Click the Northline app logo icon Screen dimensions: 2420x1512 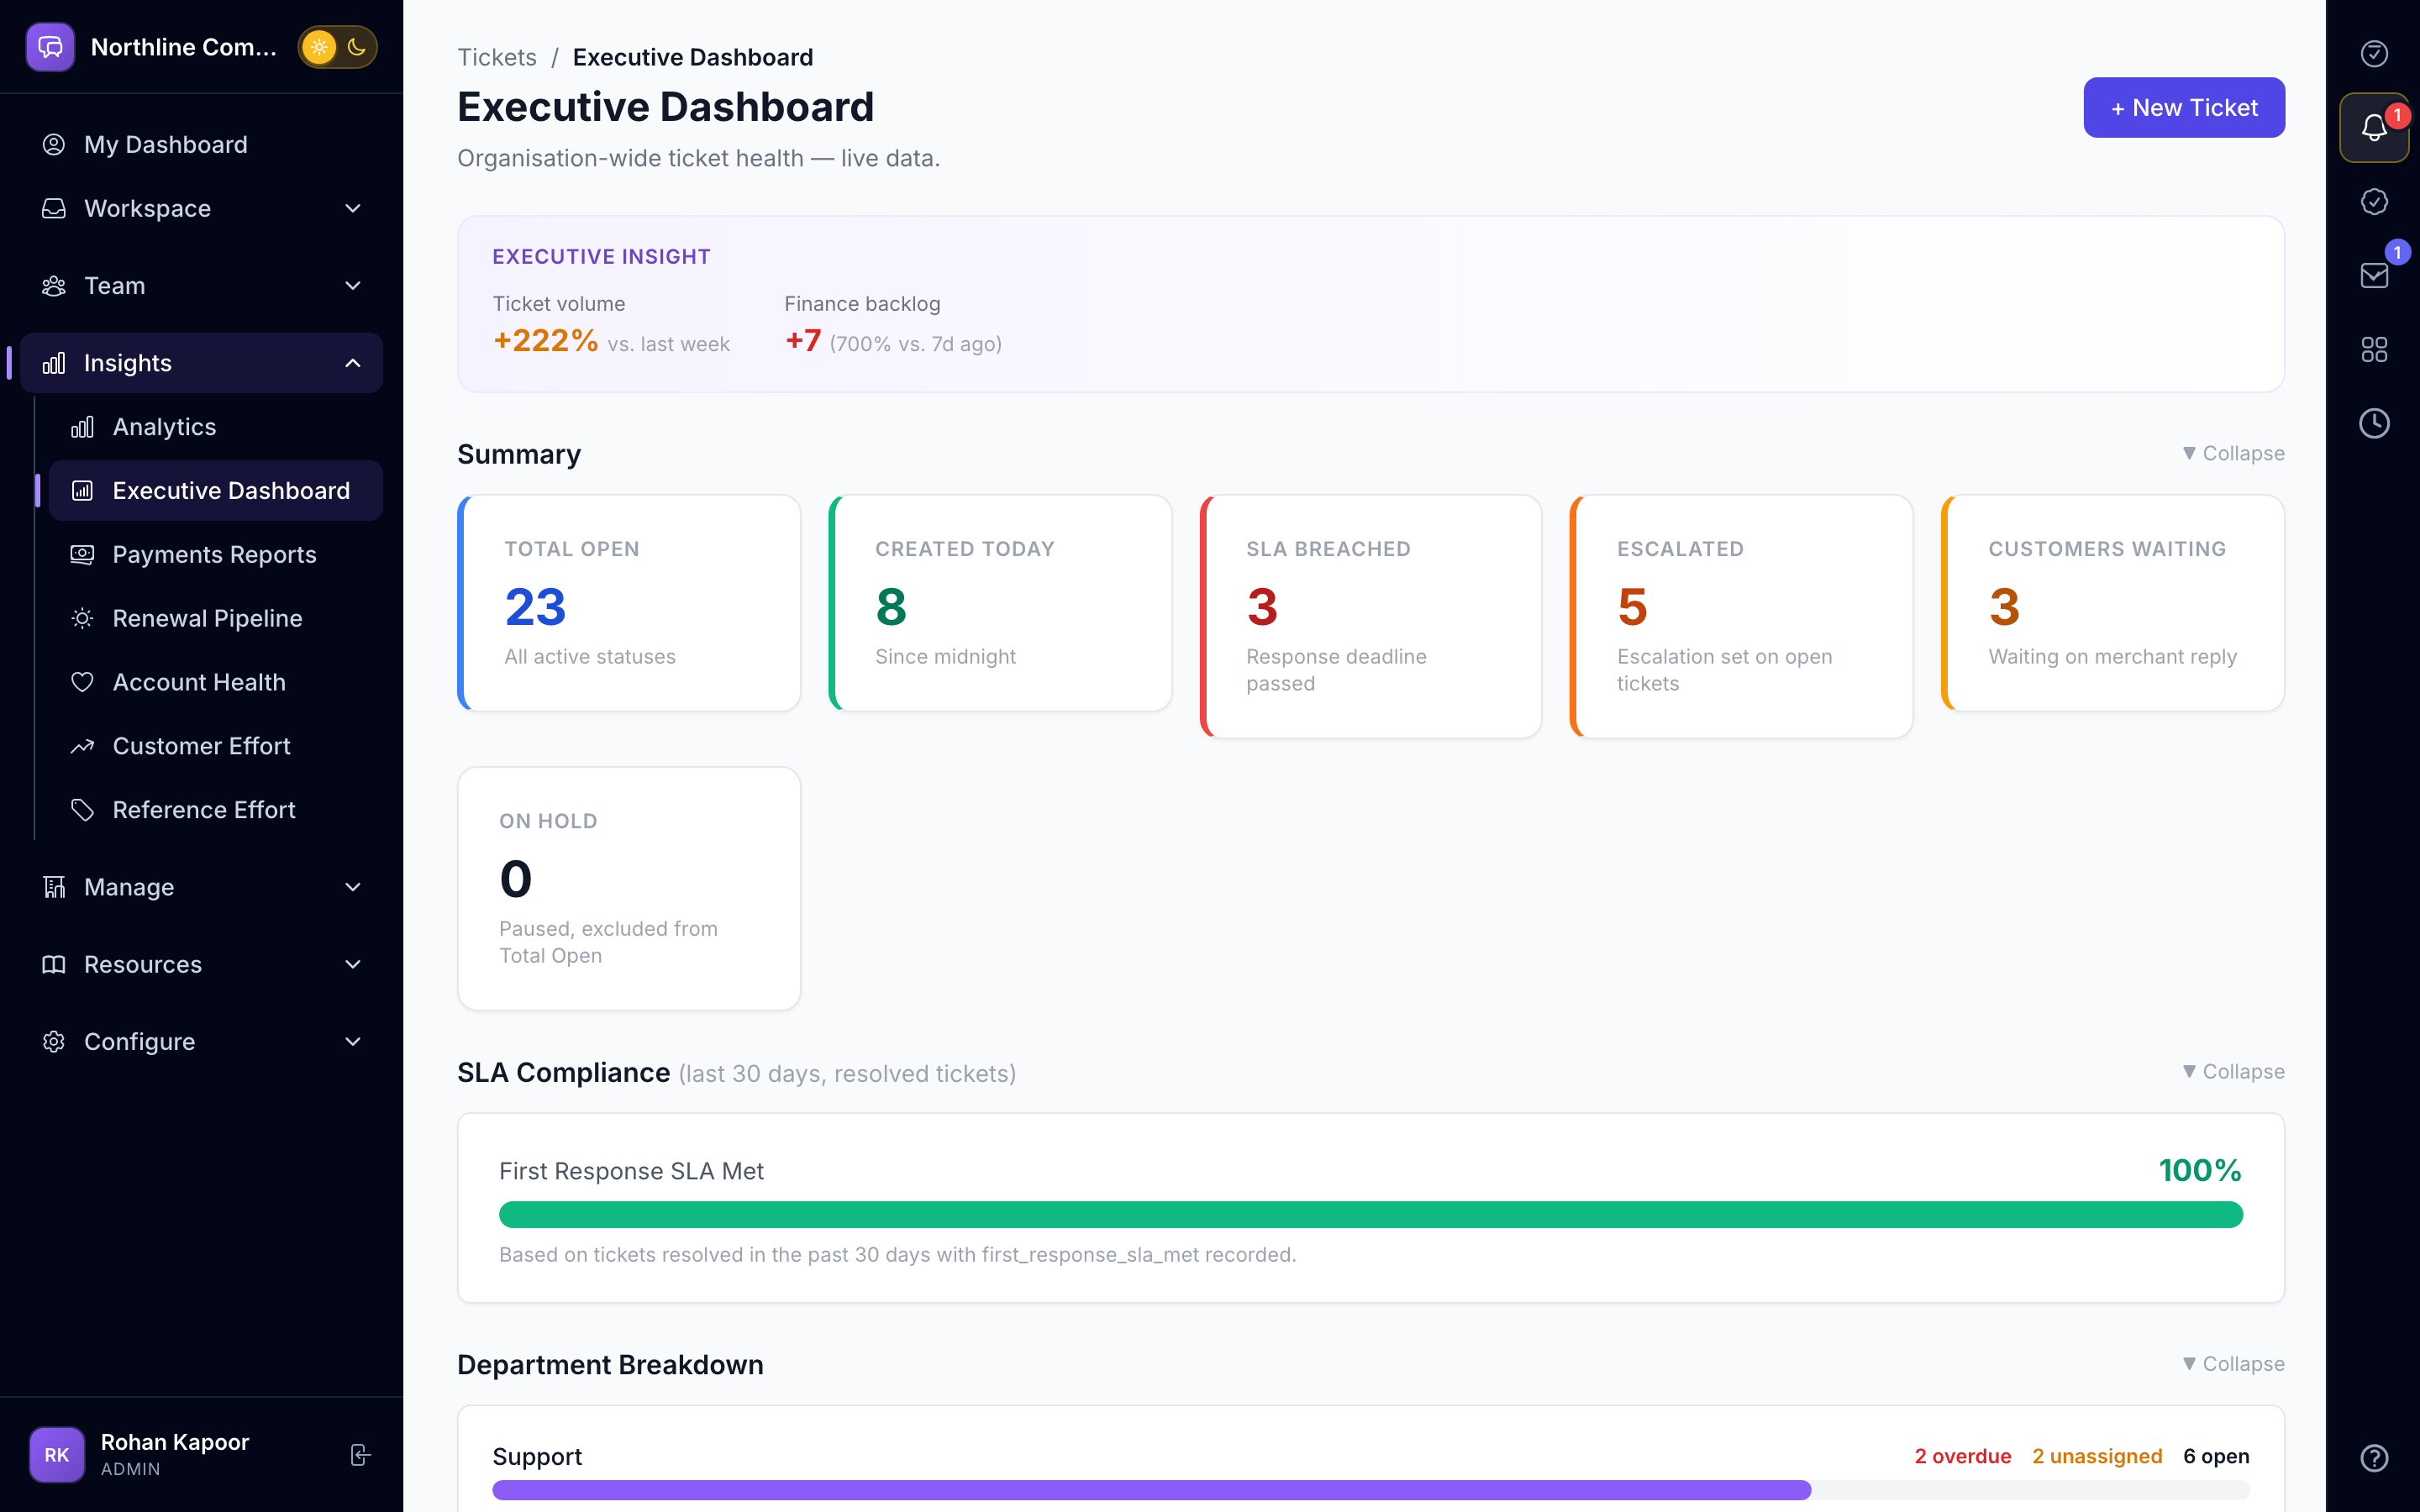(50, 47)
